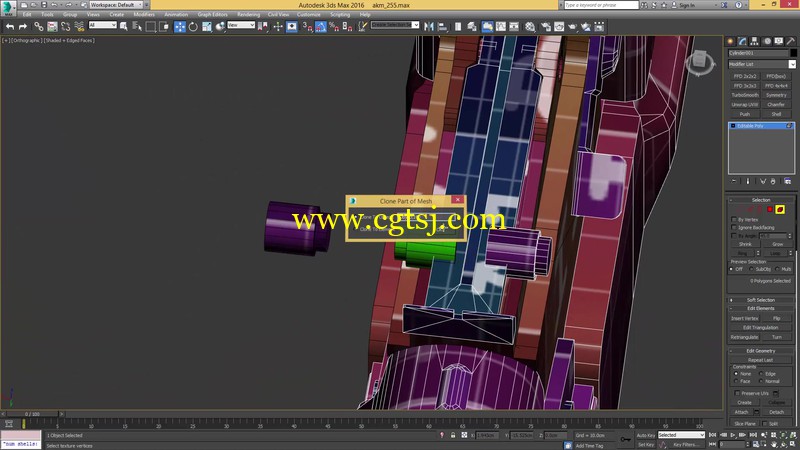The height and width of the screenshot is (450, 800).
Task: Activate the Select and Link tool
Action: coord(39,27)
